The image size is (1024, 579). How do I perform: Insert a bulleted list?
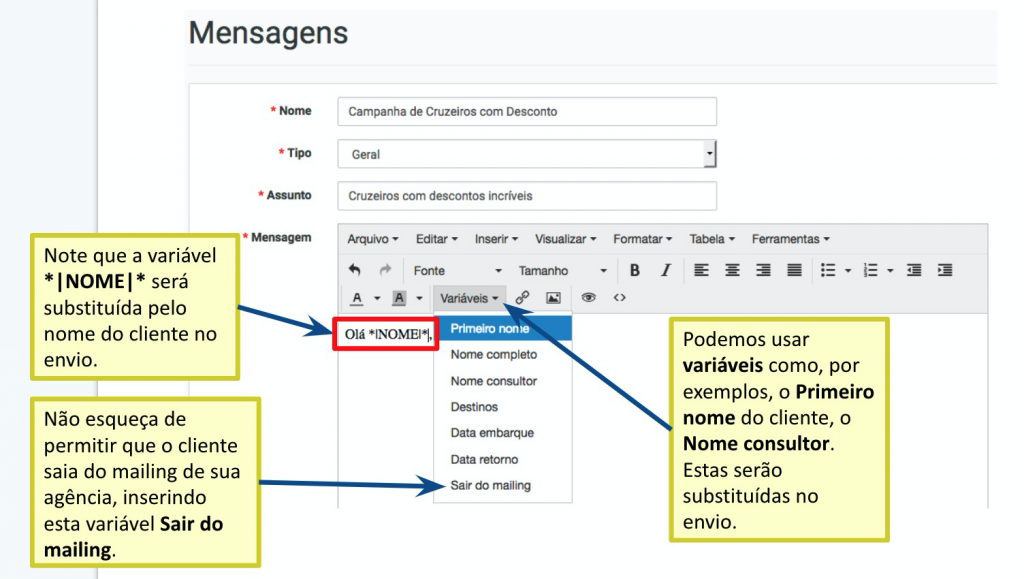[828, 270]
